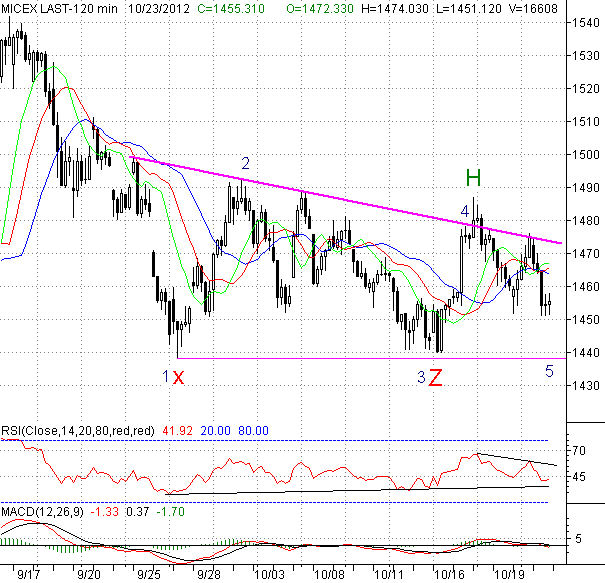Click the RSI(Close,14,20,80,red,red) indicator label
This screenshot has height=583, width=605.
point(78,431)
